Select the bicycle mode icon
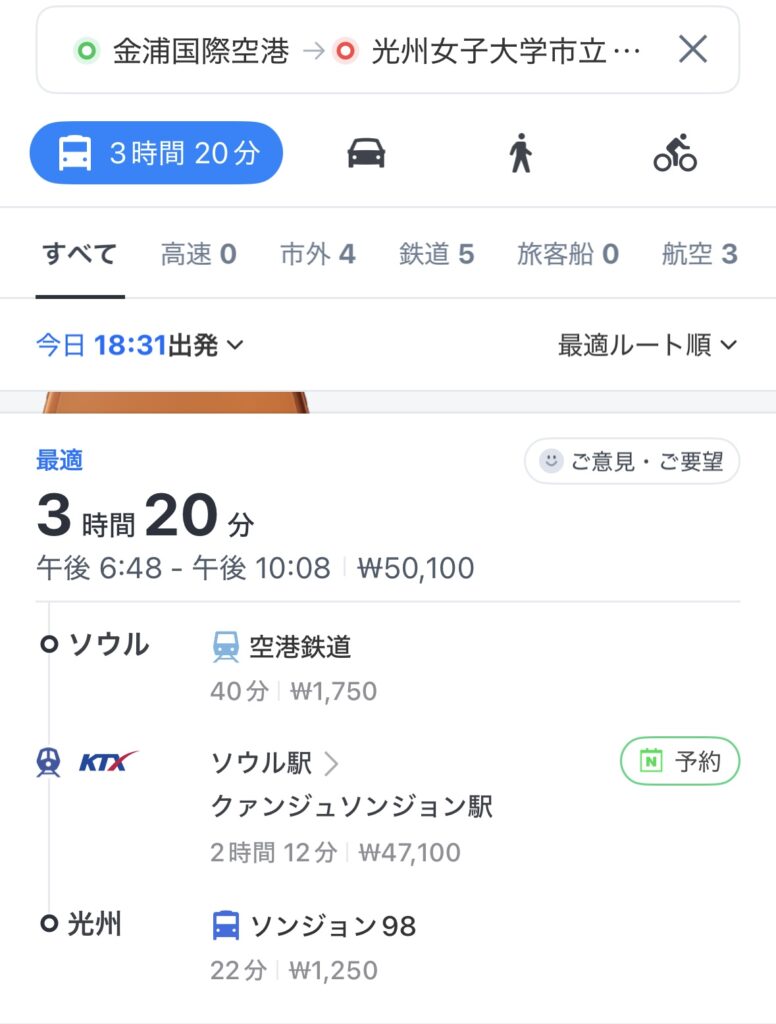This screenshot has width=776, height=1024. 675,153
